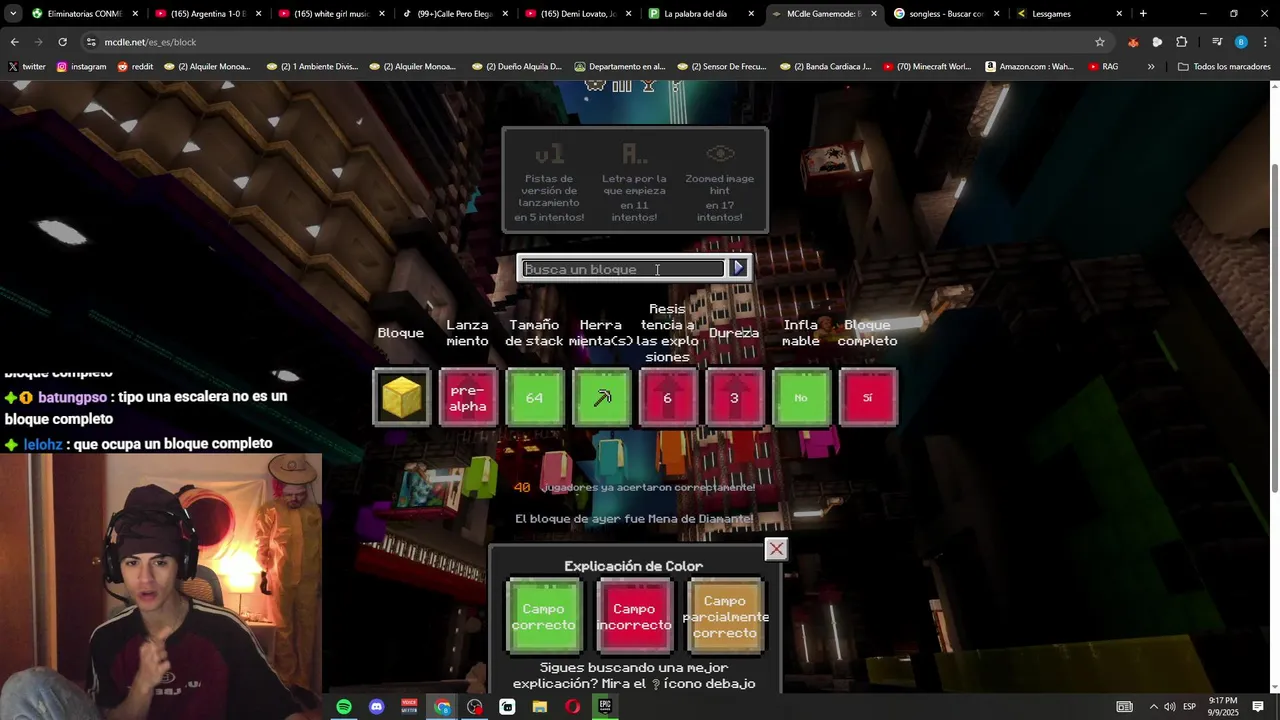Screen dimensions: 1280x720
Task: Open Voicemeeter from the taskbar
Action: click(409, 707)
